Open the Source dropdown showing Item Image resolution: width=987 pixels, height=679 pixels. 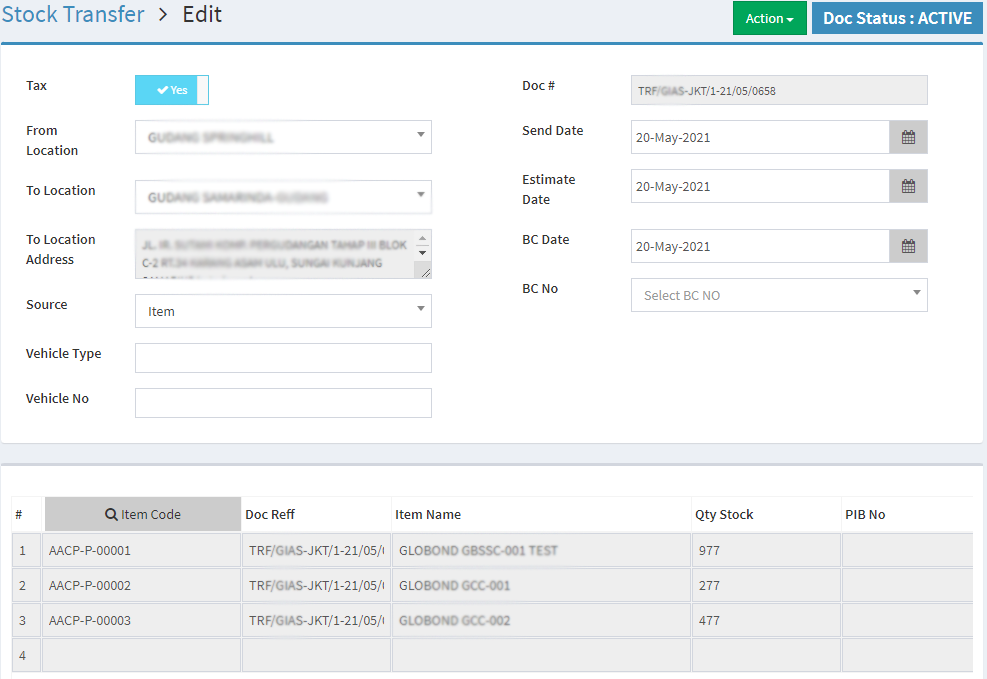[283, 311]
